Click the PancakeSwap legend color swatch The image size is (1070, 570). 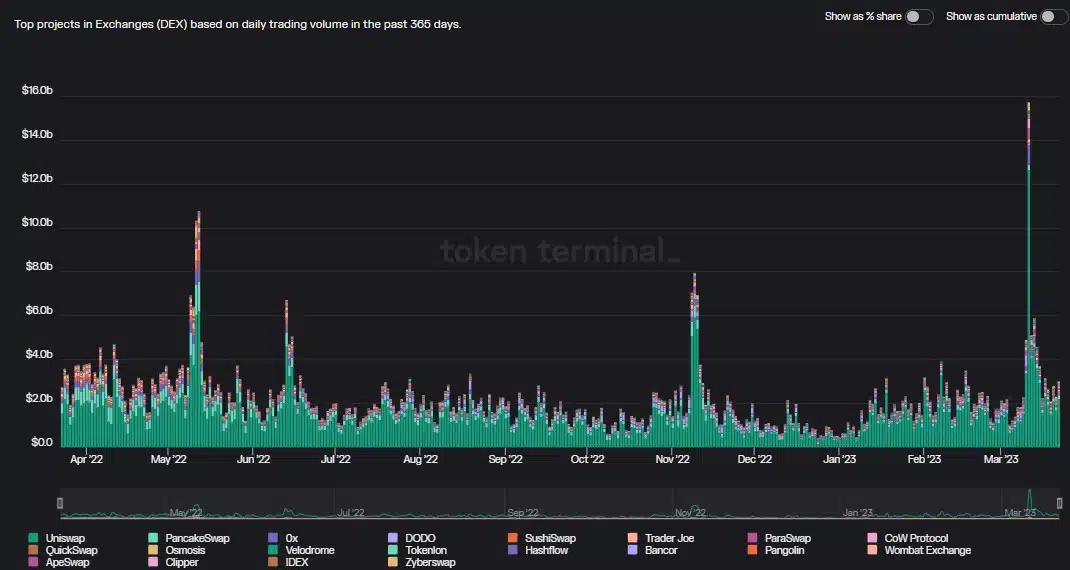click(153, 538)
